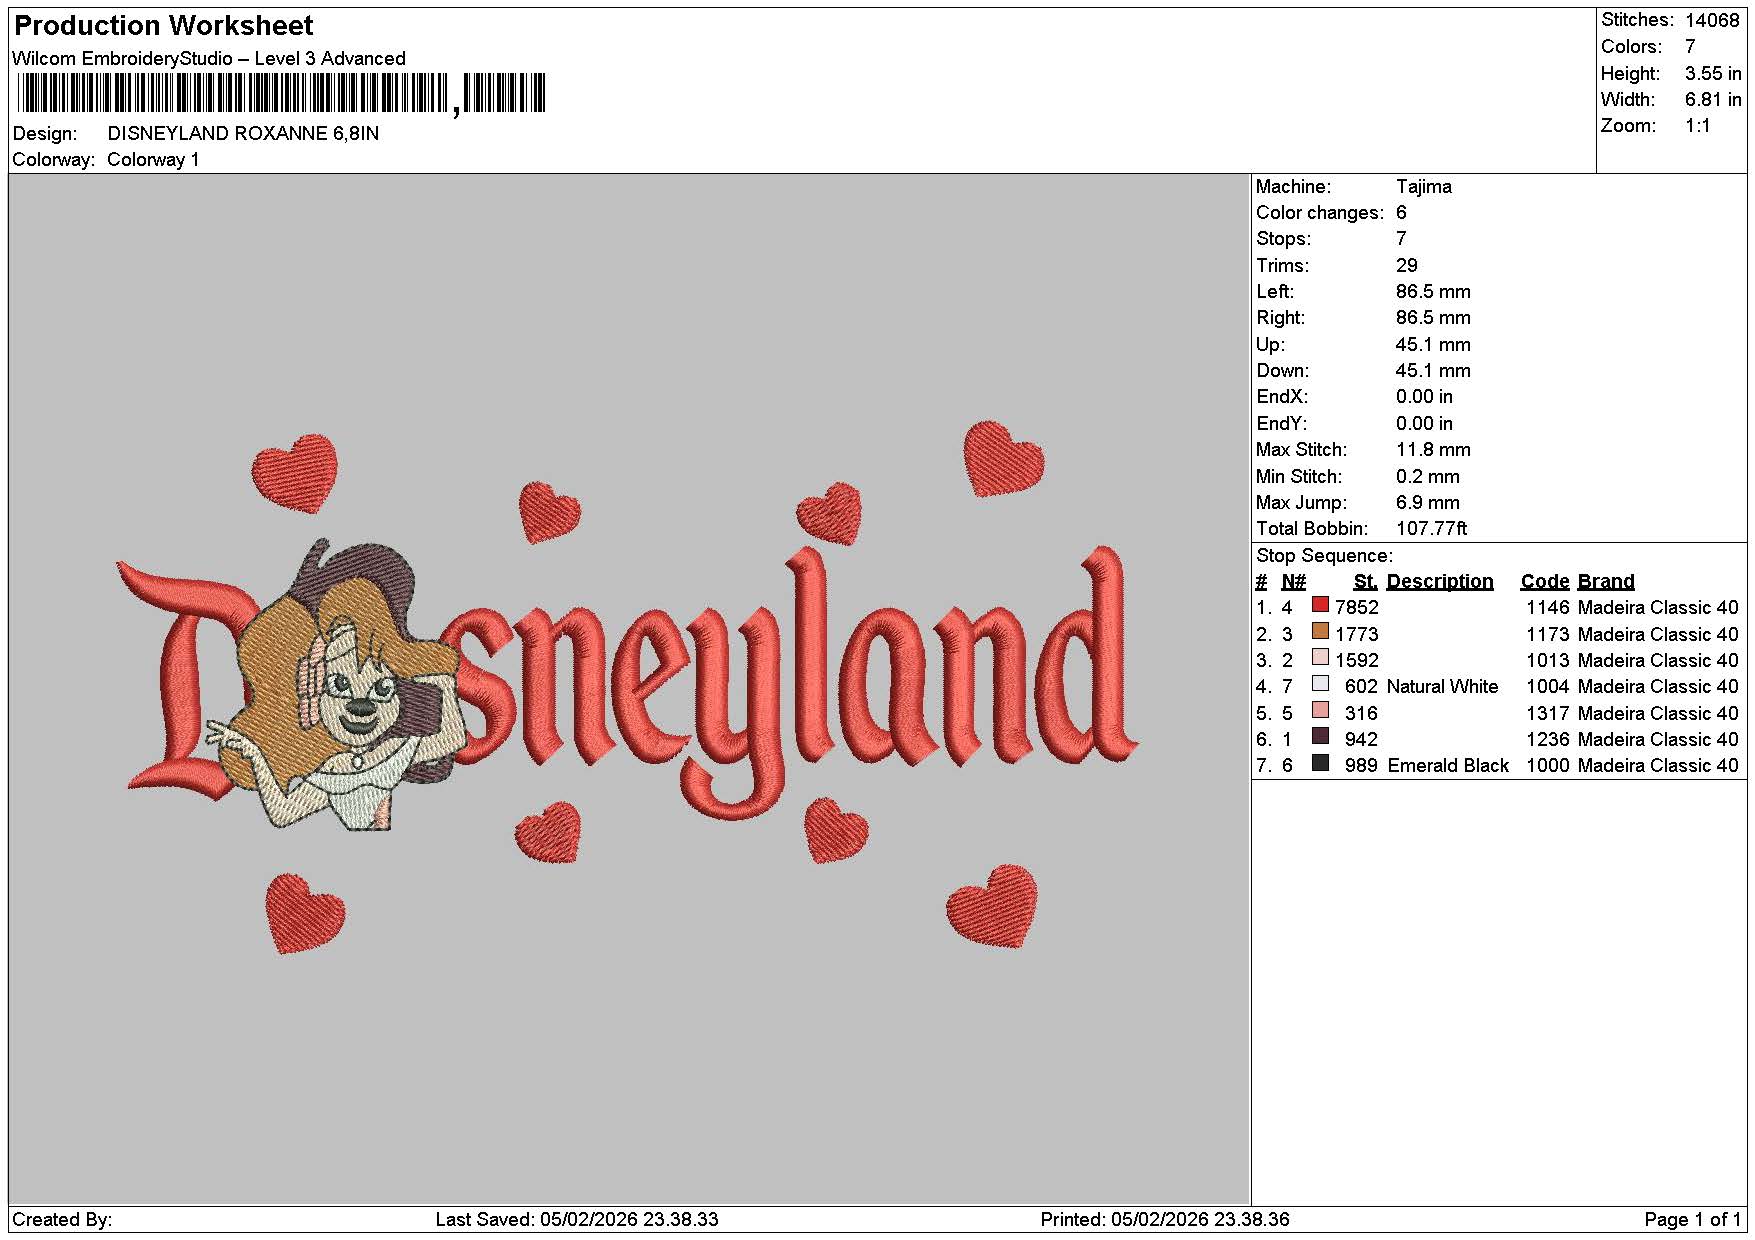Click the Production Worksheet title
The image size is (1755, 1240).
click(x=164, y=26)
